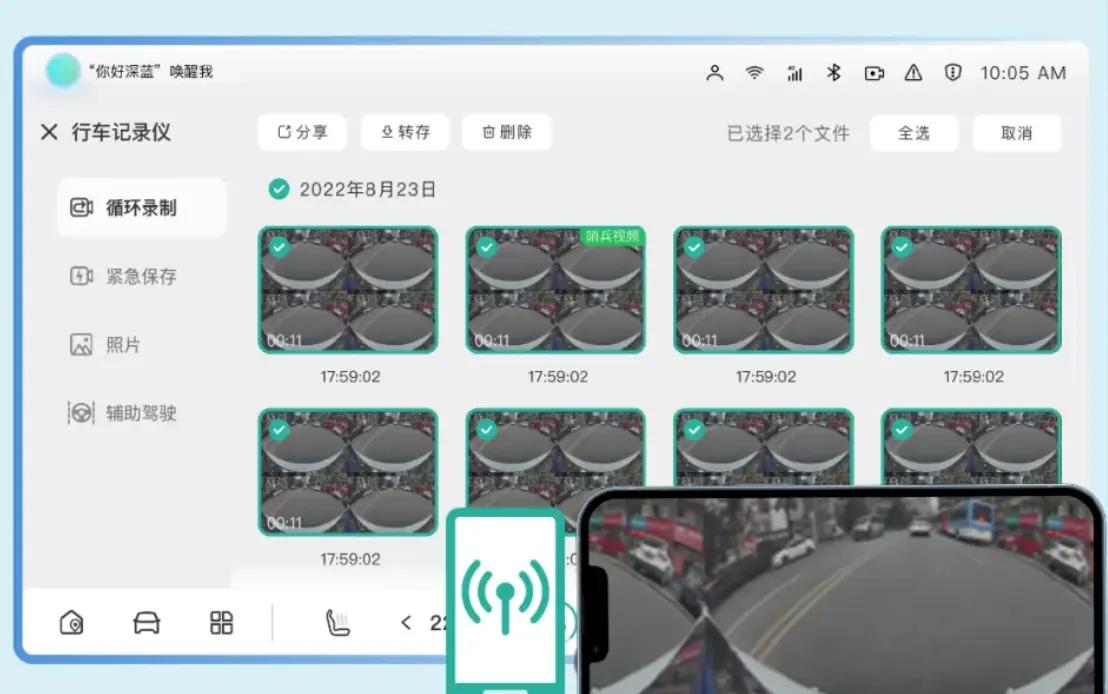Close the 行车记录仪 panel with X

coord(49,131)
